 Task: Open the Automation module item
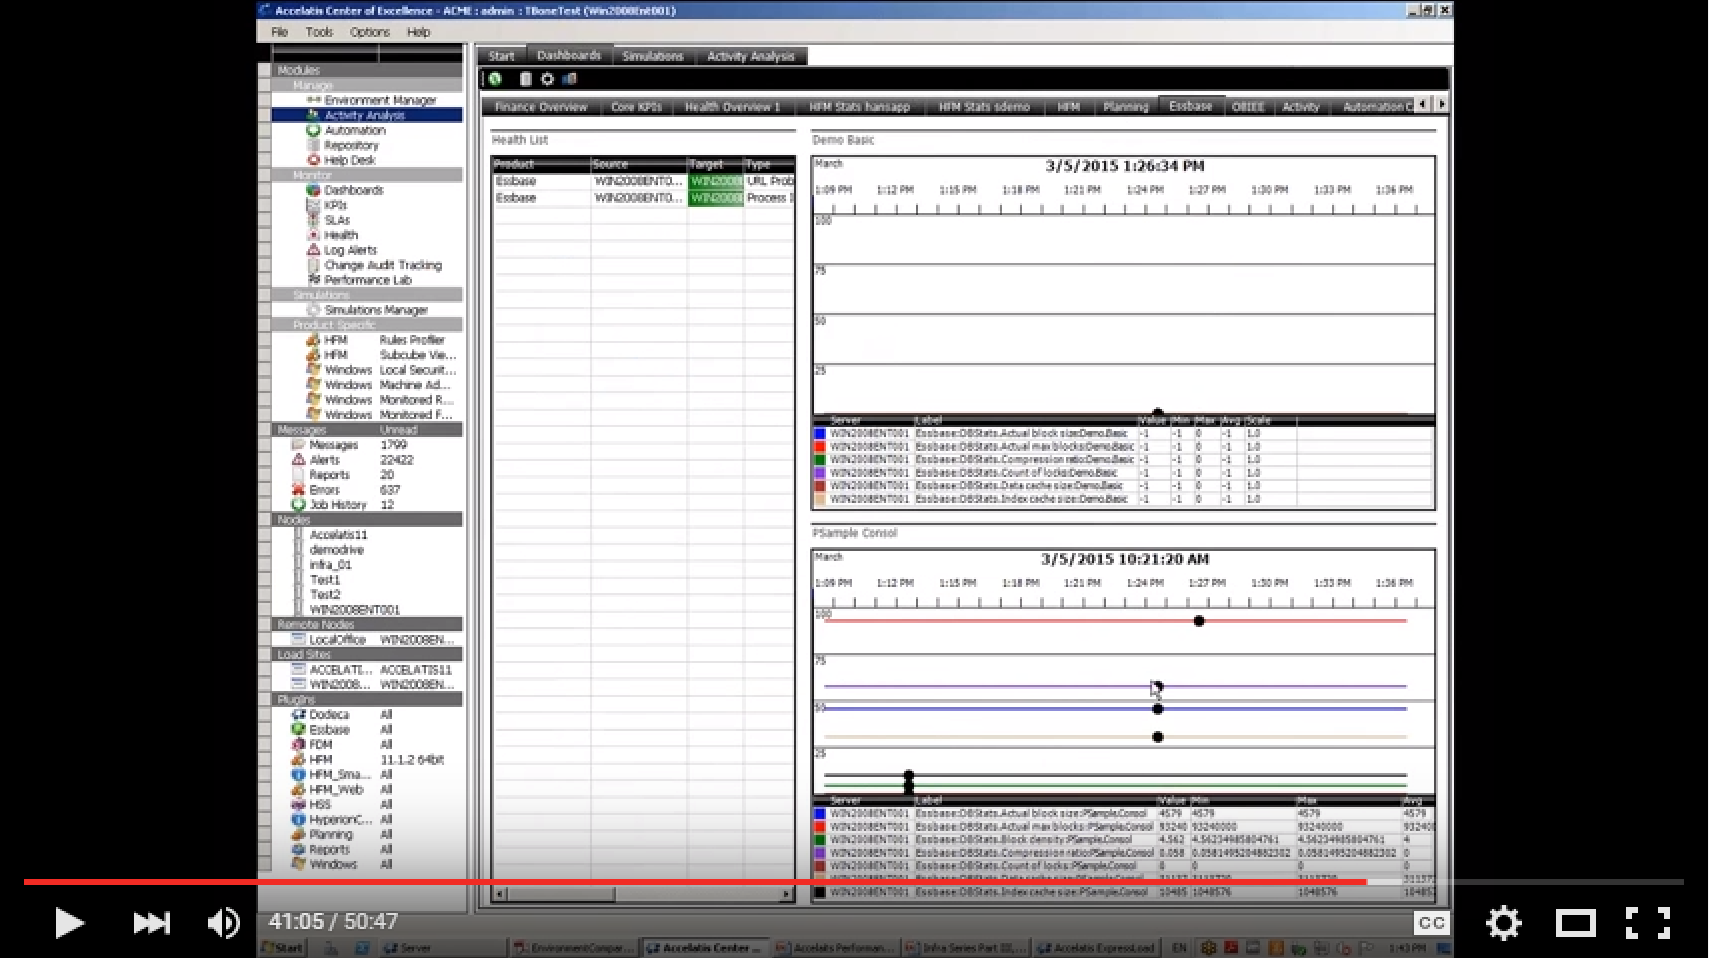click(354, 130)
